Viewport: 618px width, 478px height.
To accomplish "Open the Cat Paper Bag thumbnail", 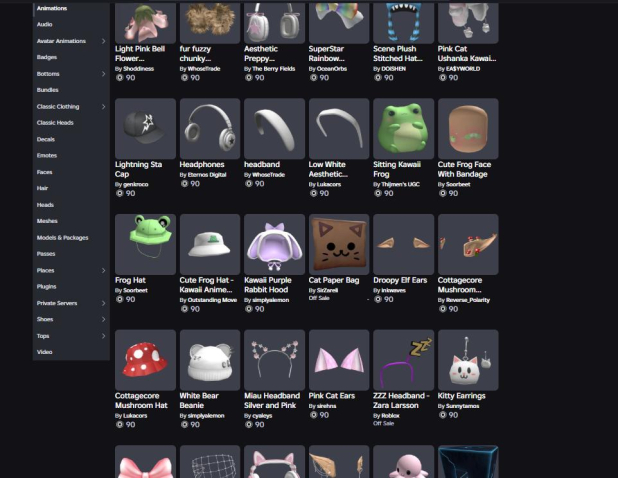I will coord(339,244).
